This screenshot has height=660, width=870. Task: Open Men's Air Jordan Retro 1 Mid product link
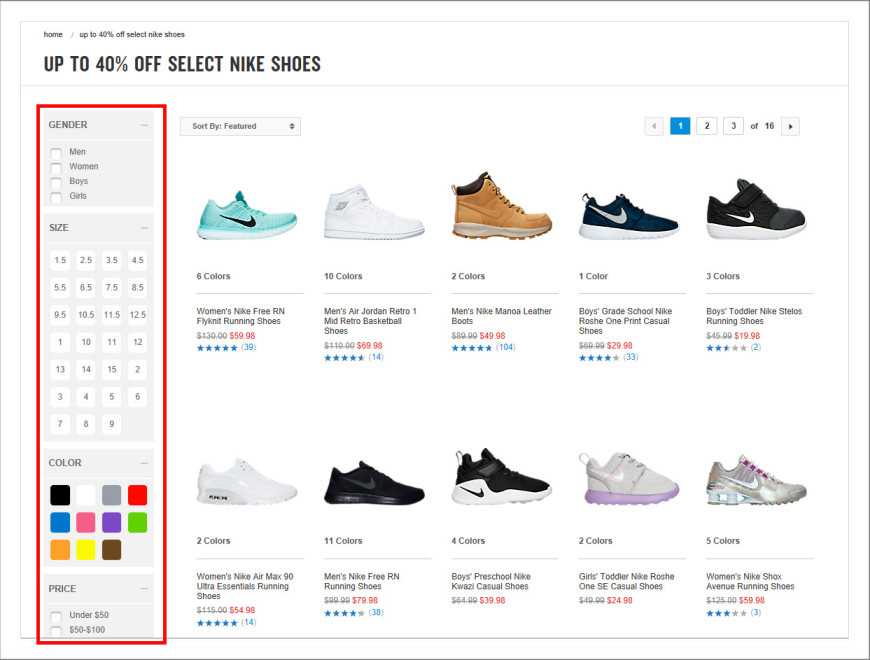tap(370, 321)
